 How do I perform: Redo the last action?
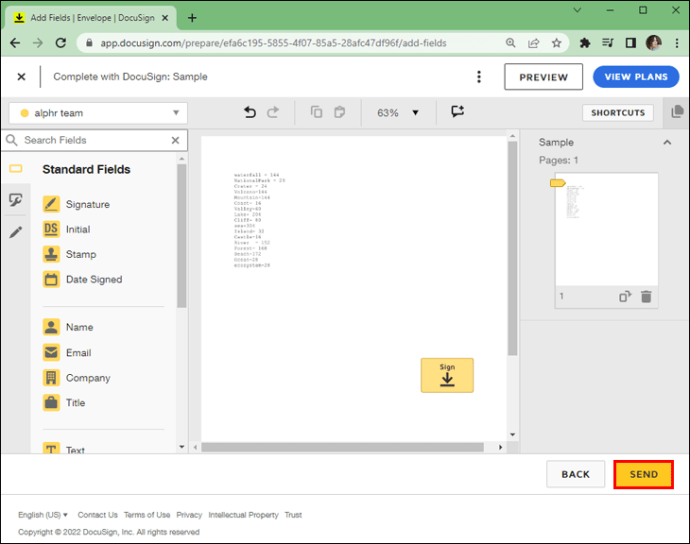tap(273, 112)
